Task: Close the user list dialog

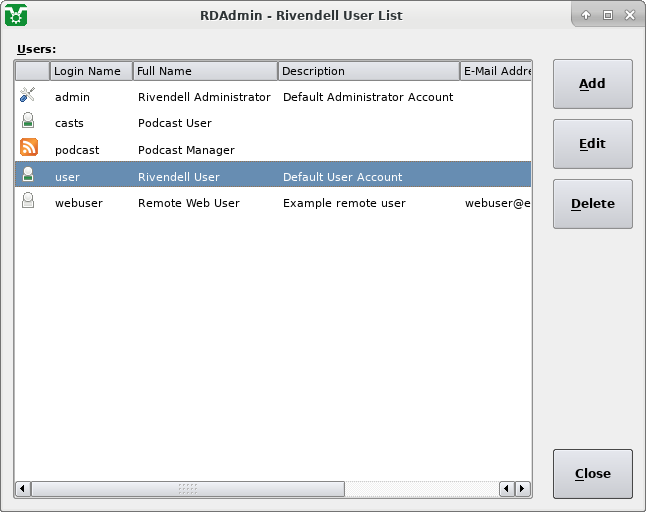Action: (592, 473)
